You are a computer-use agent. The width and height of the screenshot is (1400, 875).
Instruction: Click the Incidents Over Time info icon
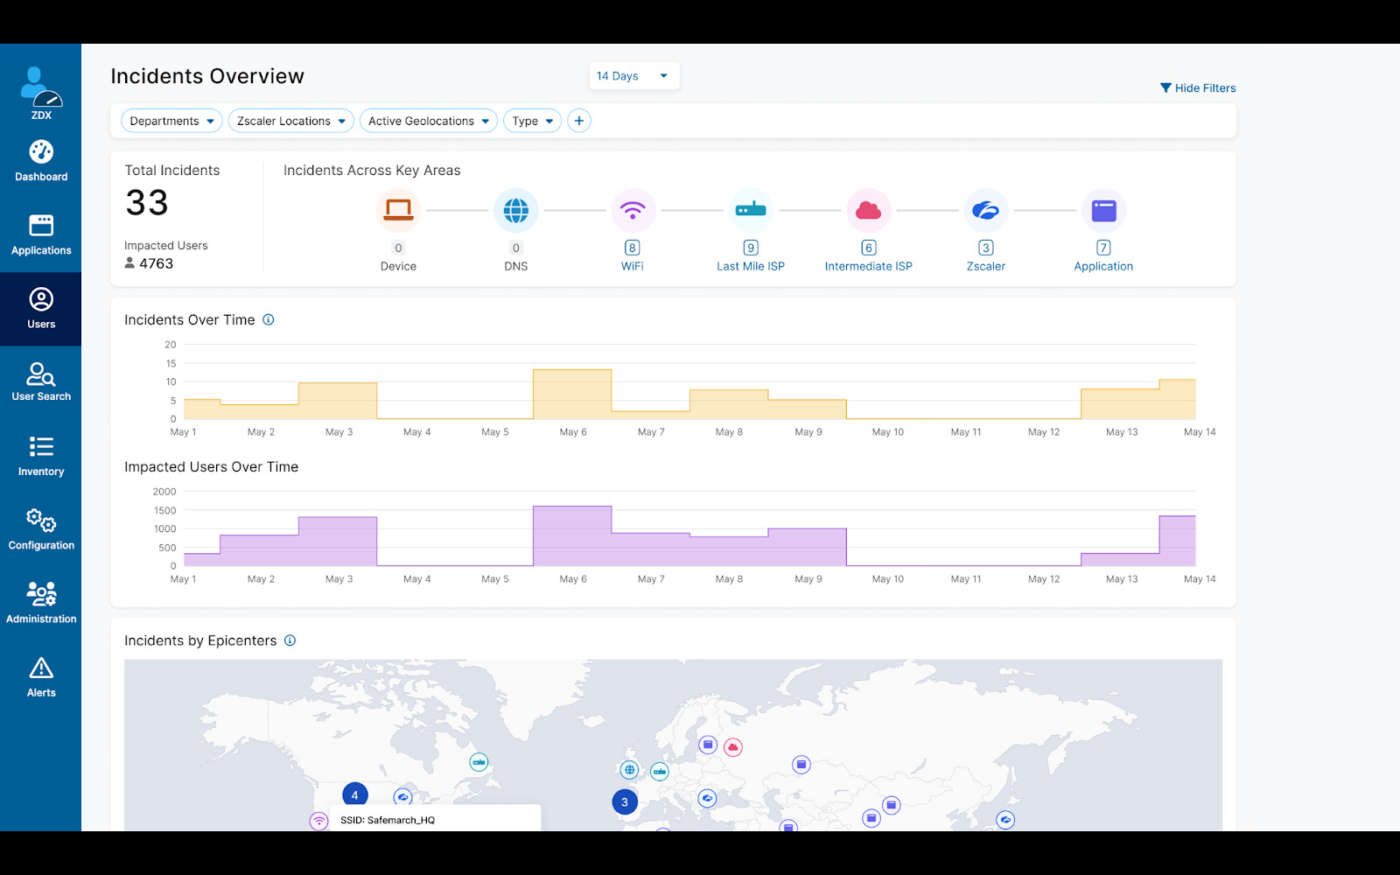[268, 320]
